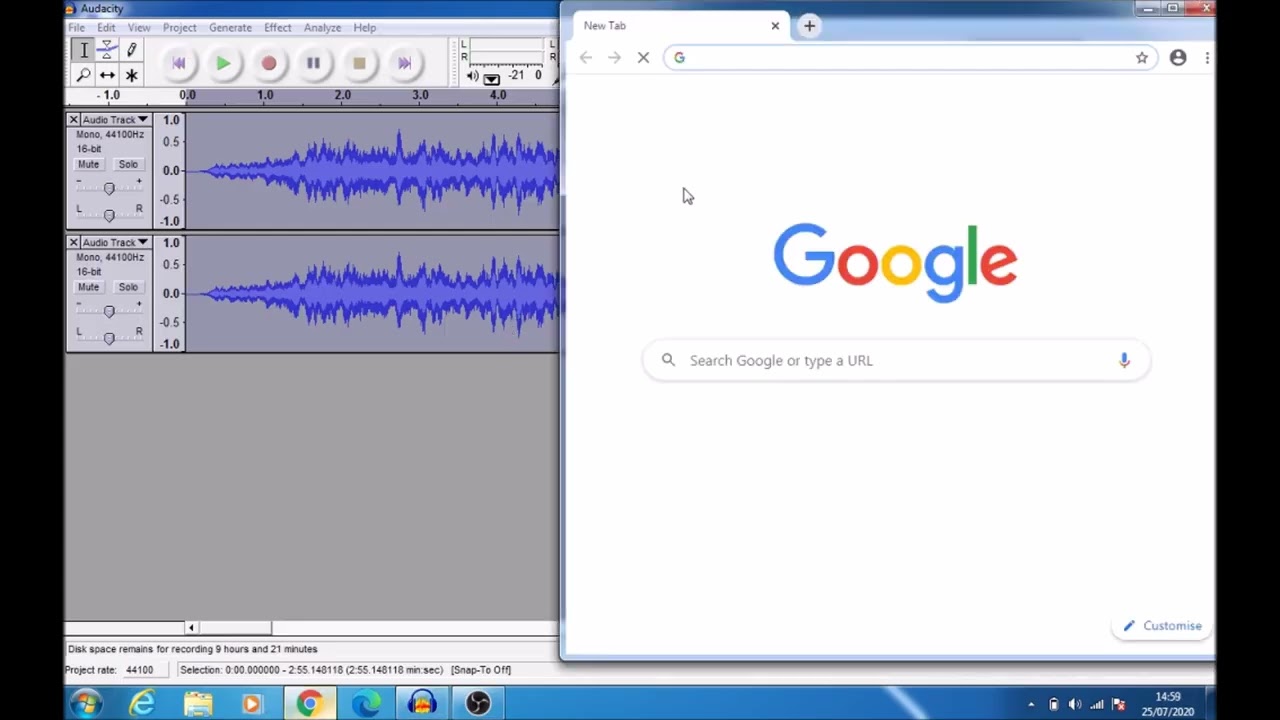Image resolution: width=1280 pixels, height=720 pixels.
Task: Close the second audio track with X
Action: point(73,243)
